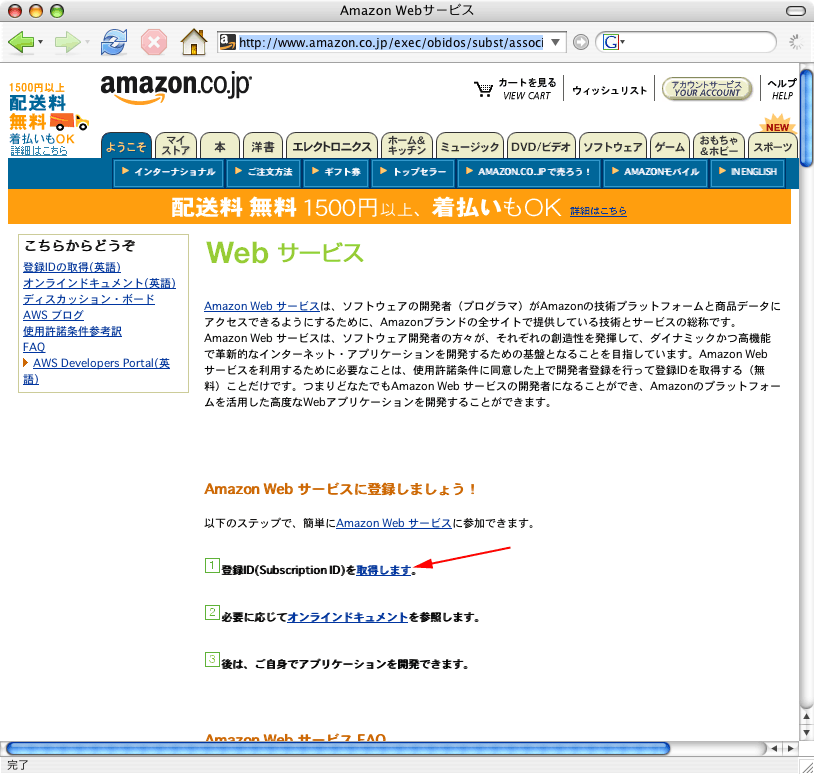Open AMAZON.CO.JPで売ろう！ submenu item

(x=528, y=172)
